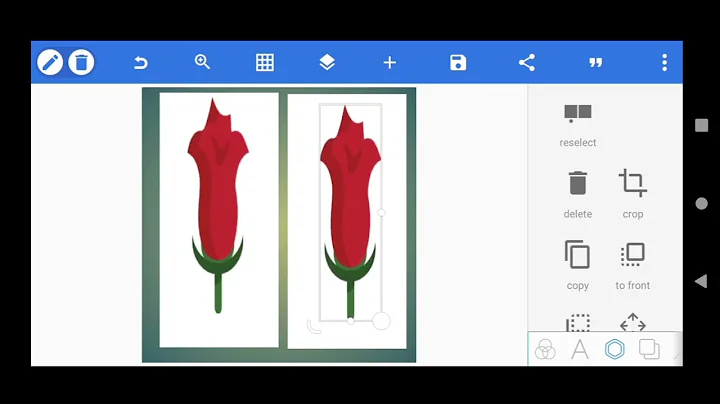Screen dimensions: 720x404
Task: Tap the trash can in top bar
Action: (81, 62)
